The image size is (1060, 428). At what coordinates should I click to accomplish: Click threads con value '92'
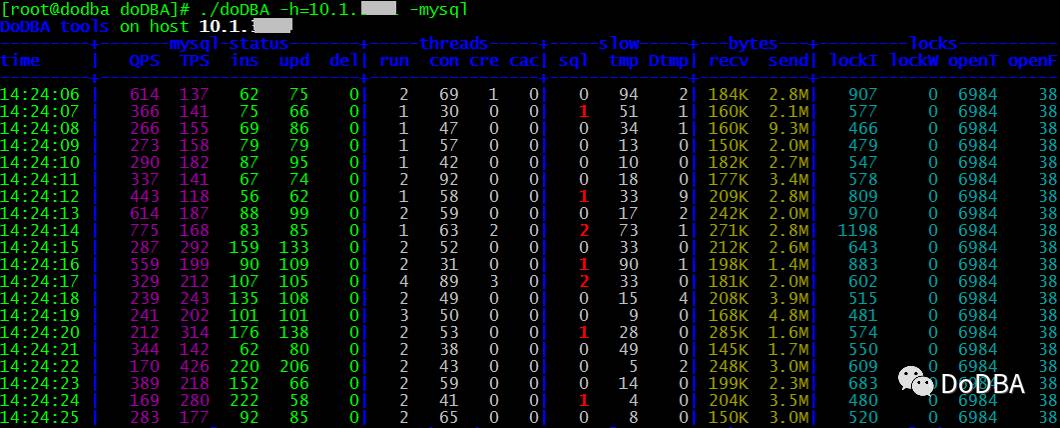point(449,179)
